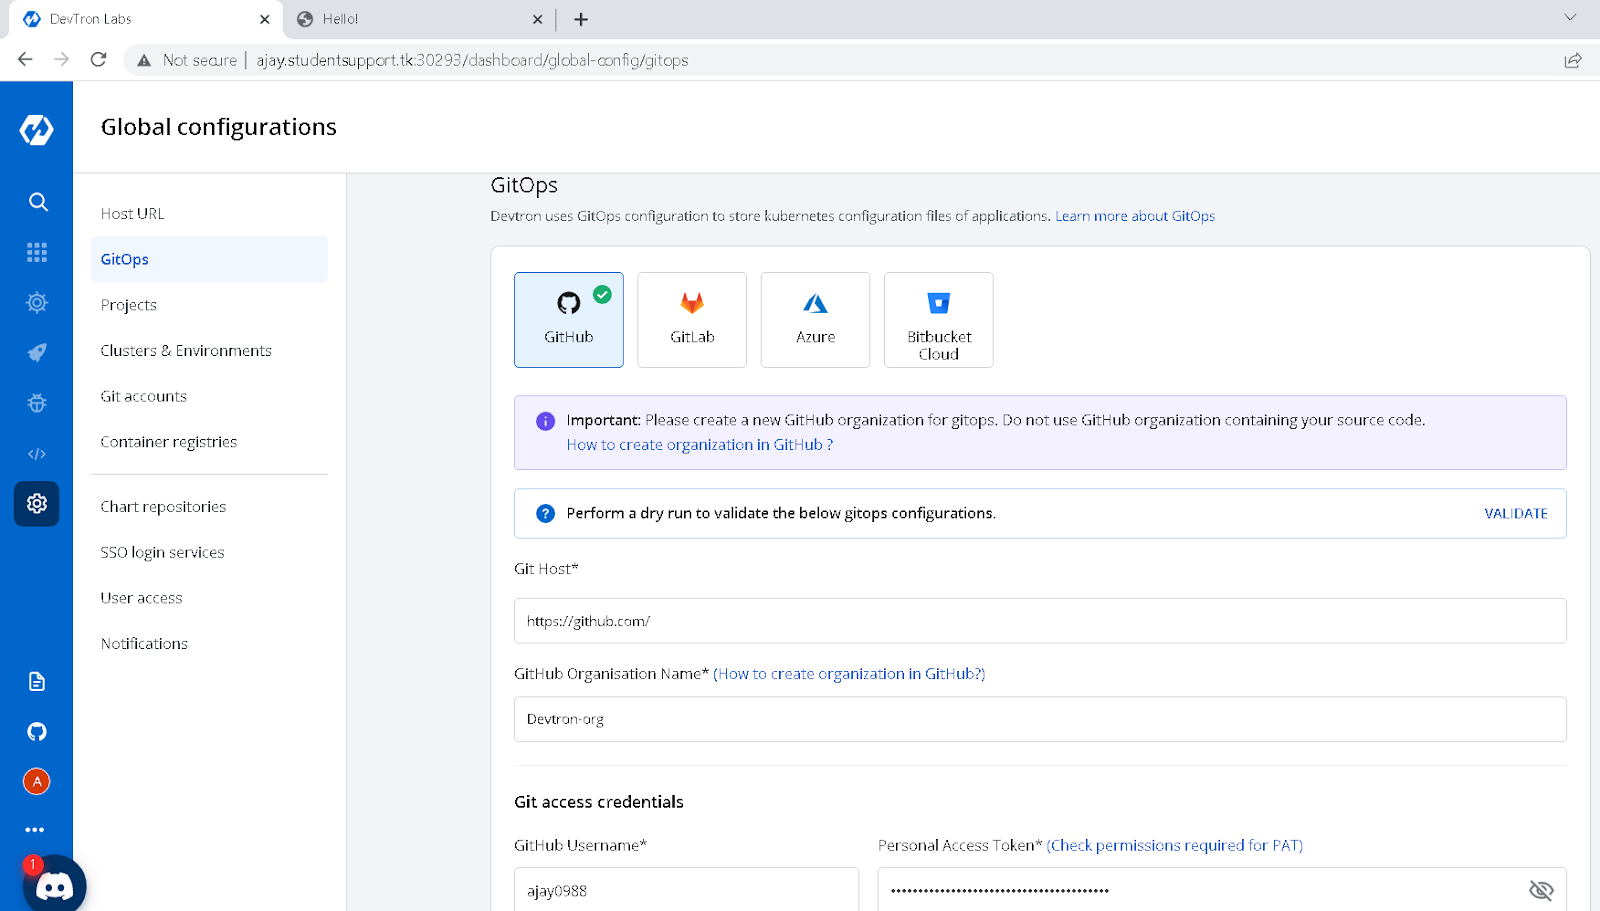Viewport: 1600px width, 911px height.
Task: Focus the GitHub Organisation Name field
Action: click(x=1040, y=719)
